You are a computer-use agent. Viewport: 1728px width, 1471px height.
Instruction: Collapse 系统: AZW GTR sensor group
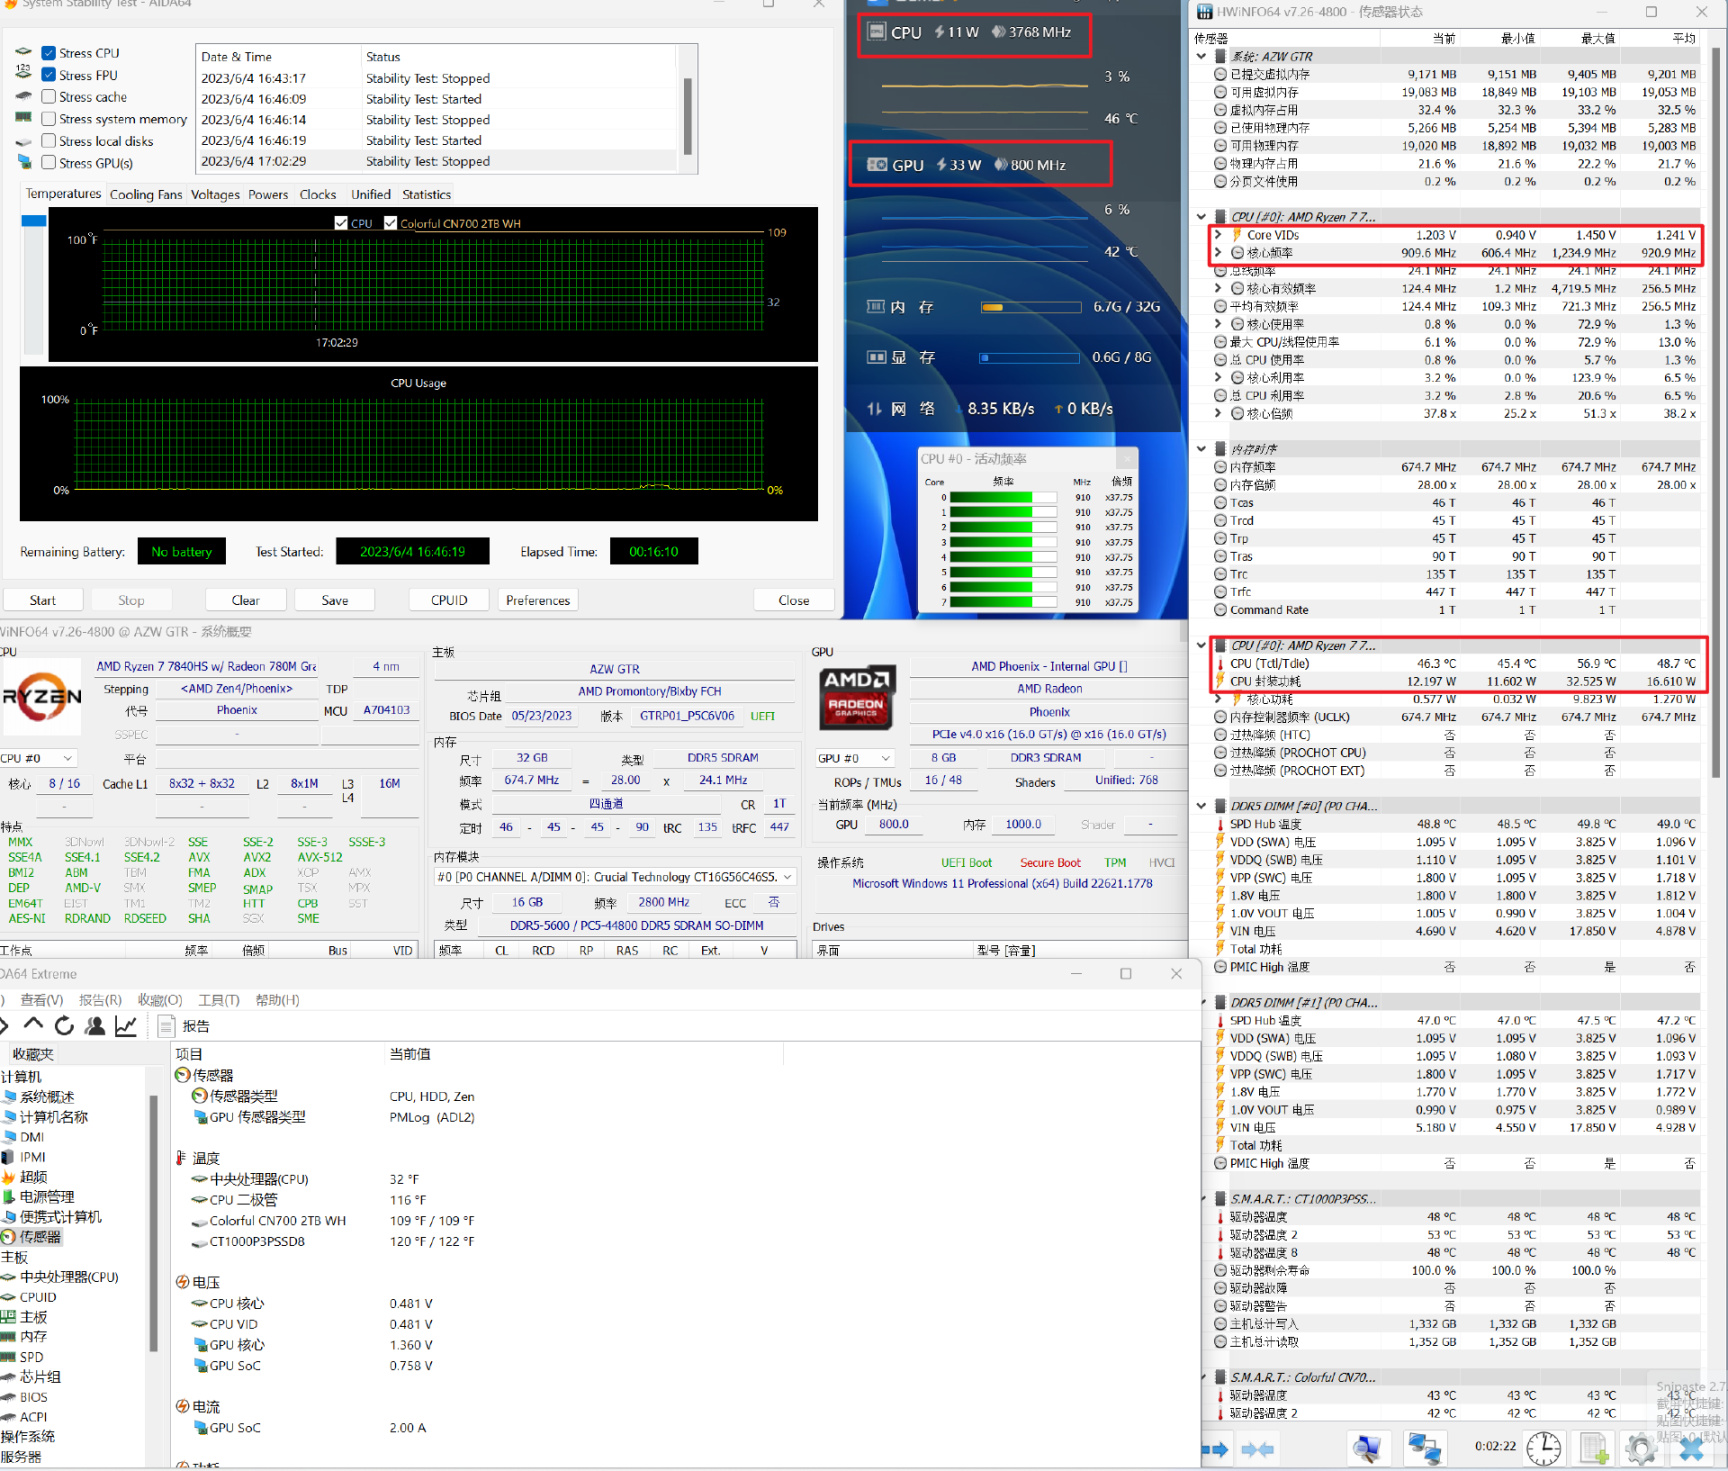tap(1202, 57)
